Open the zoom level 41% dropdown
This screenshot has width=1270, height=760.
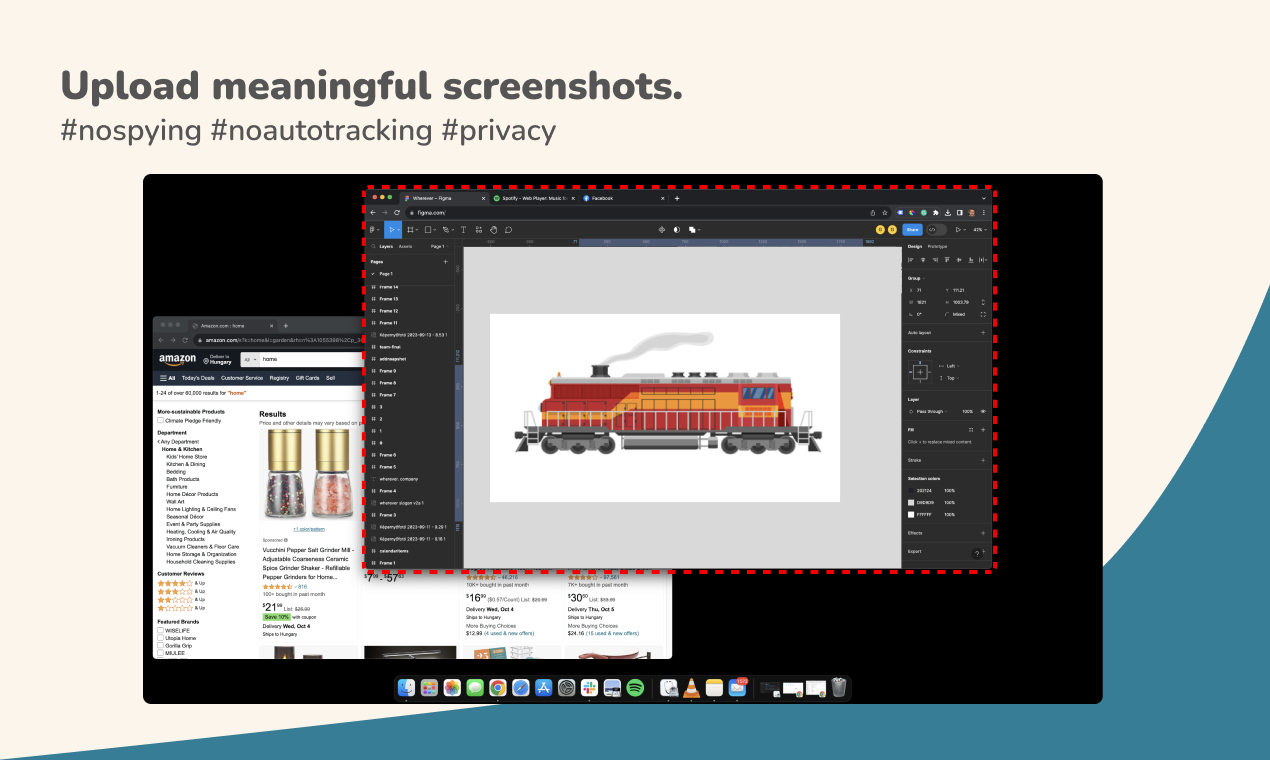979,229
